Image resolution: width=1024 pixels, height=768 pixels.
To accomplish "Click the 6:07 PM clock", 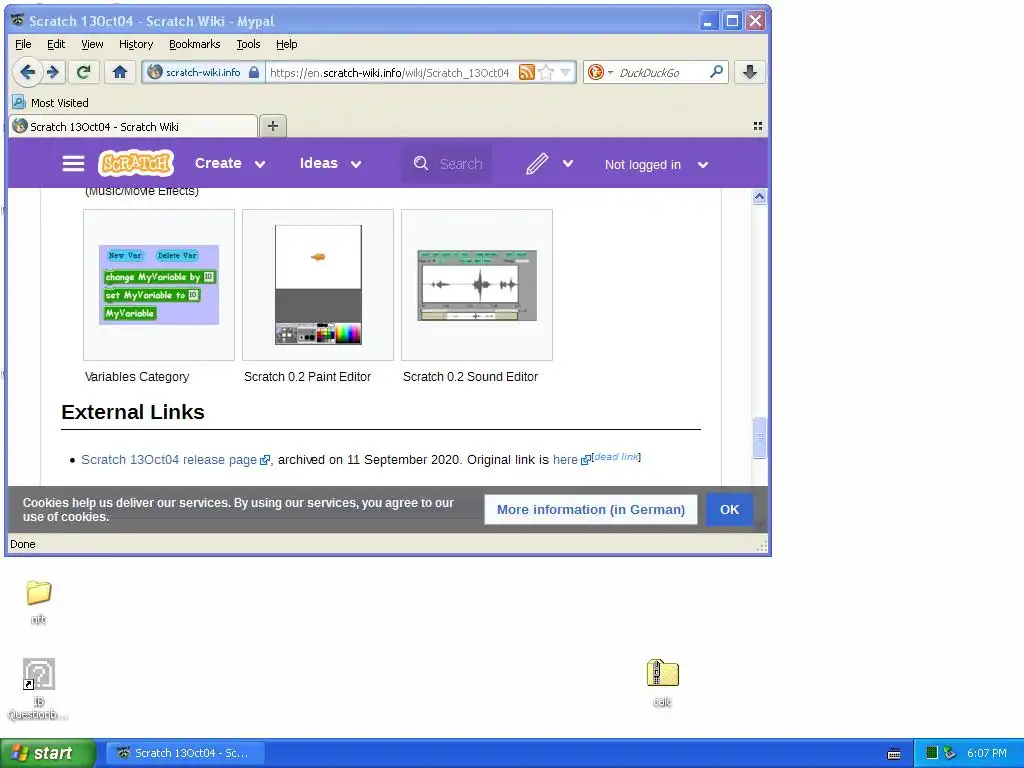I will click(987, 753).
